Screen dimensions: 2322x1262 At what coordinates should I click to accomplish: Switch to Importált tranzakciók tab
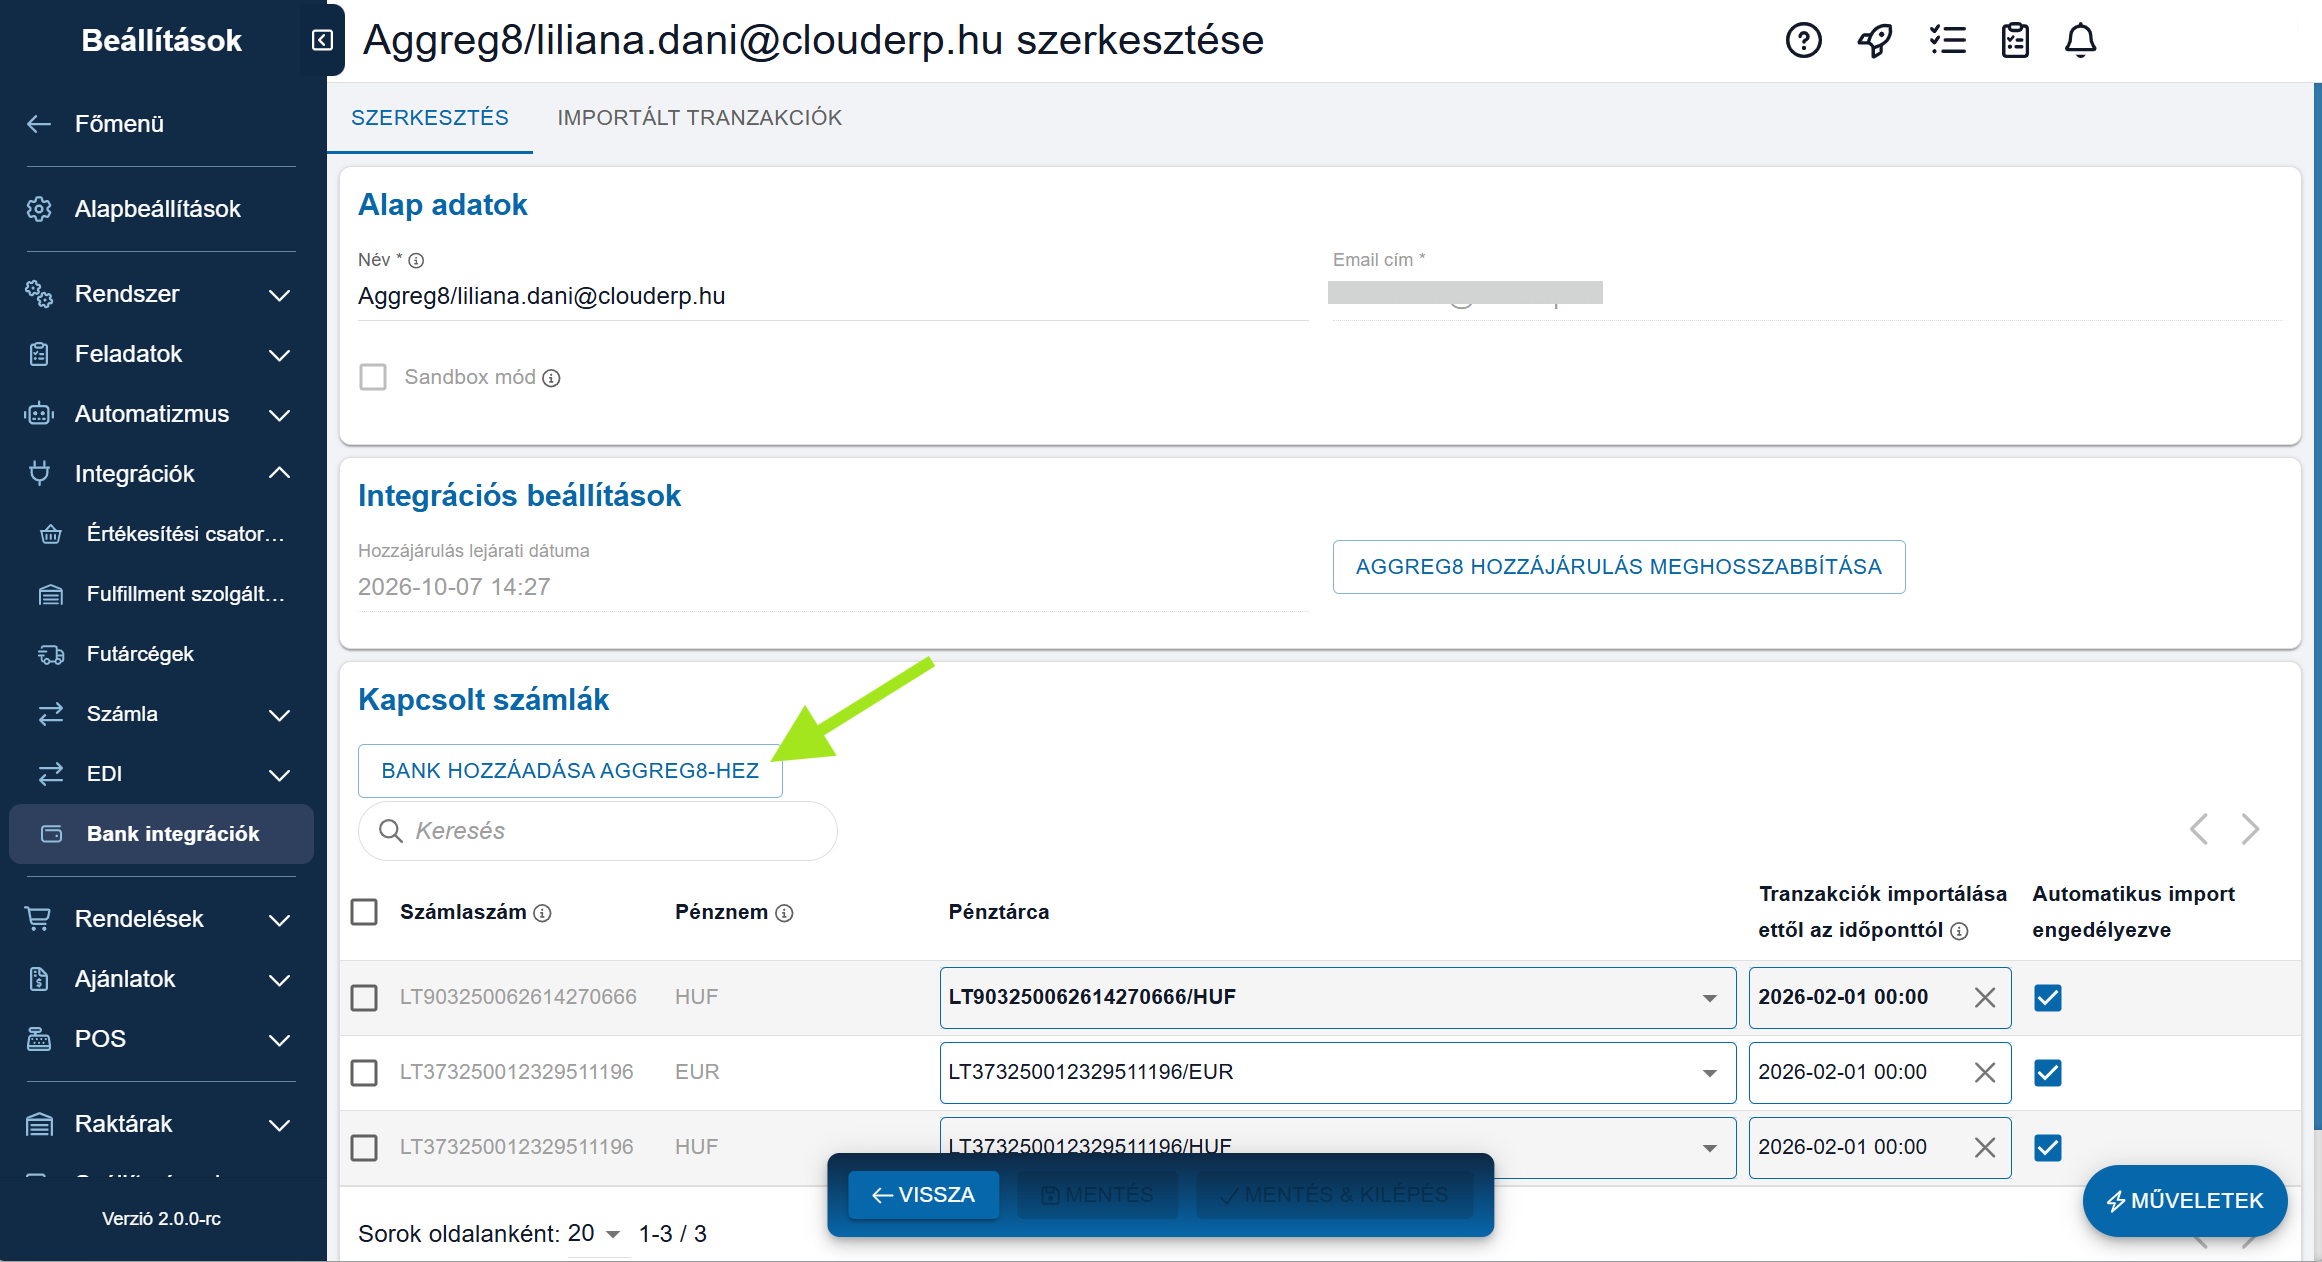click(x=699, y=118)
